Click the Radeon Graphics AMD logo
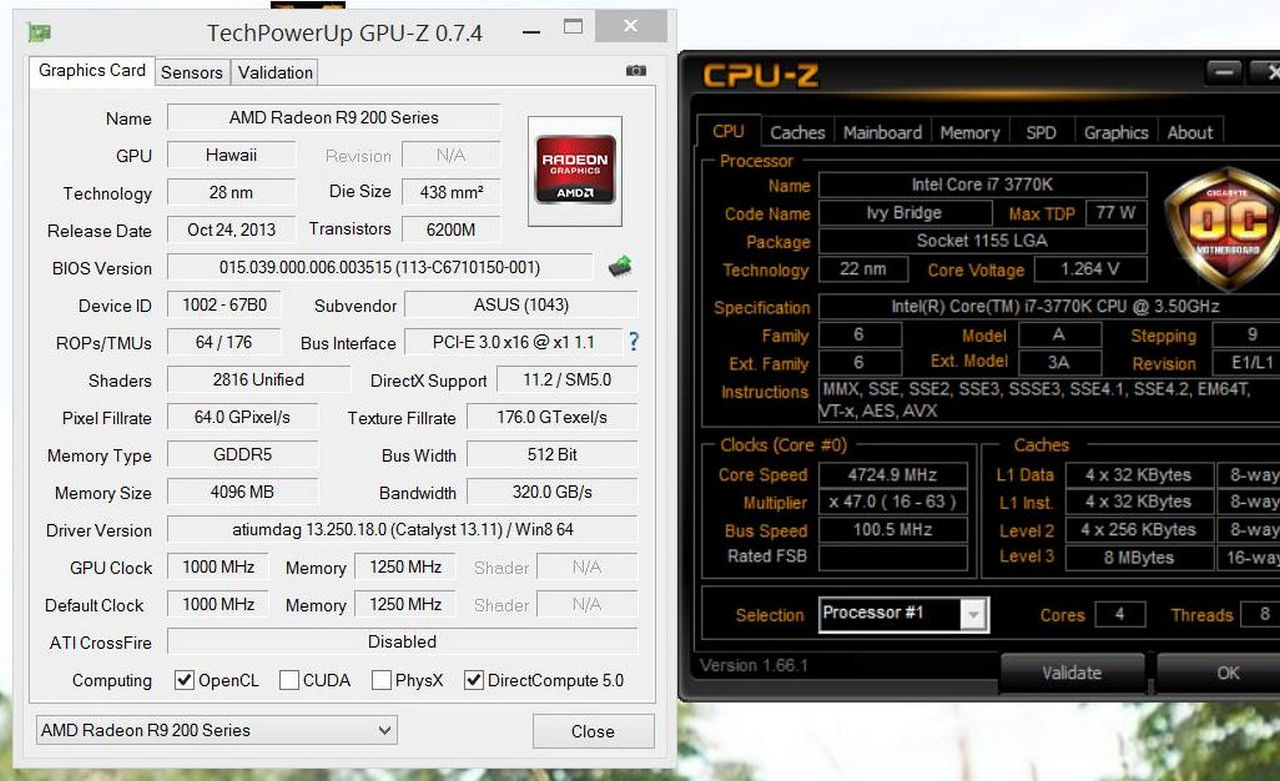Image resolution: width=1280 pixels, height=781 pixels. pos(575,170)
